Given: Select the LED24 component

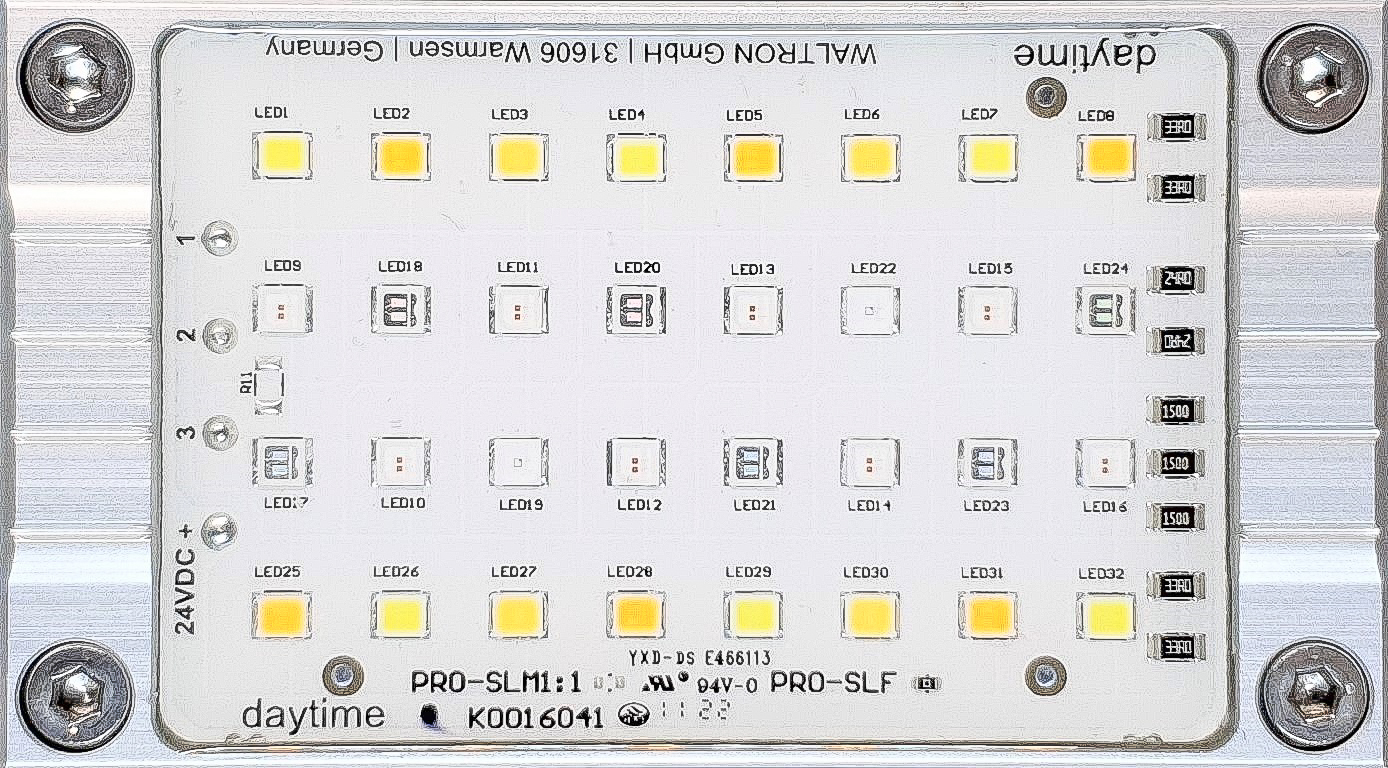Looking at the screenshot, I should [x=1104, y=310].
